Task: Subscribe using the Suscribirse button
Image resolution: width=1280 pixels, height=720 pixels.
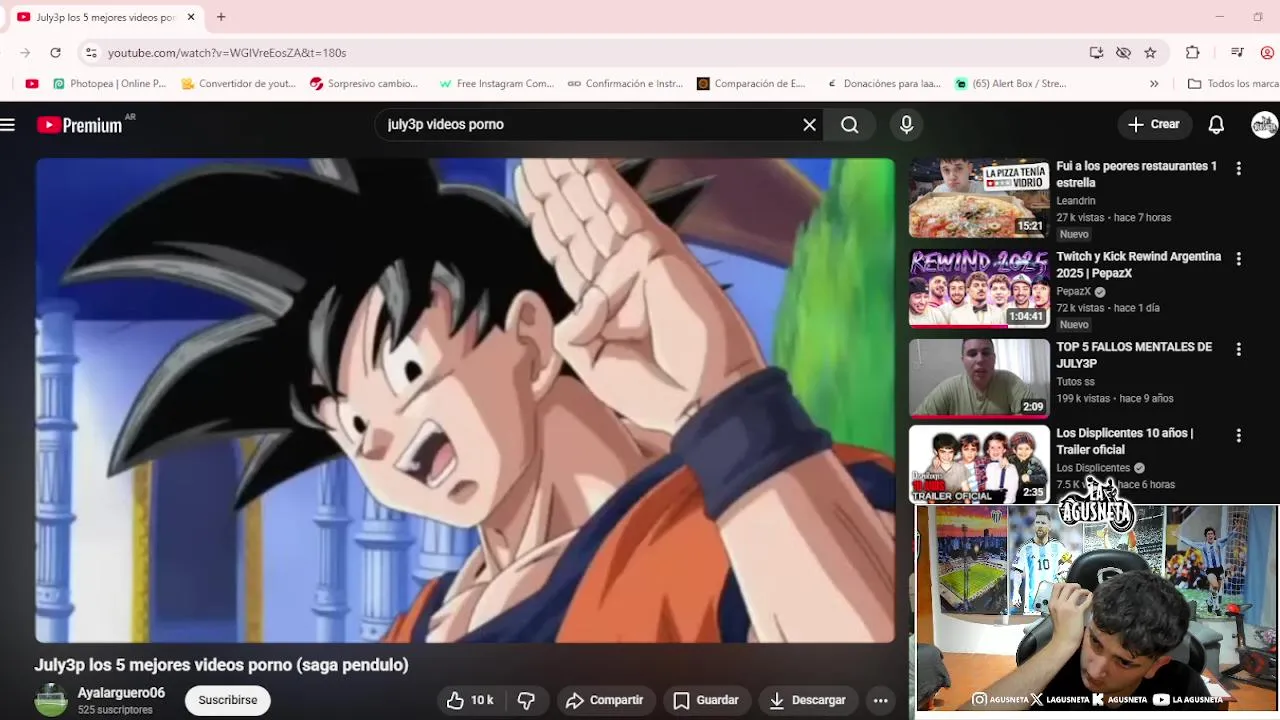Action: point(228,700)
